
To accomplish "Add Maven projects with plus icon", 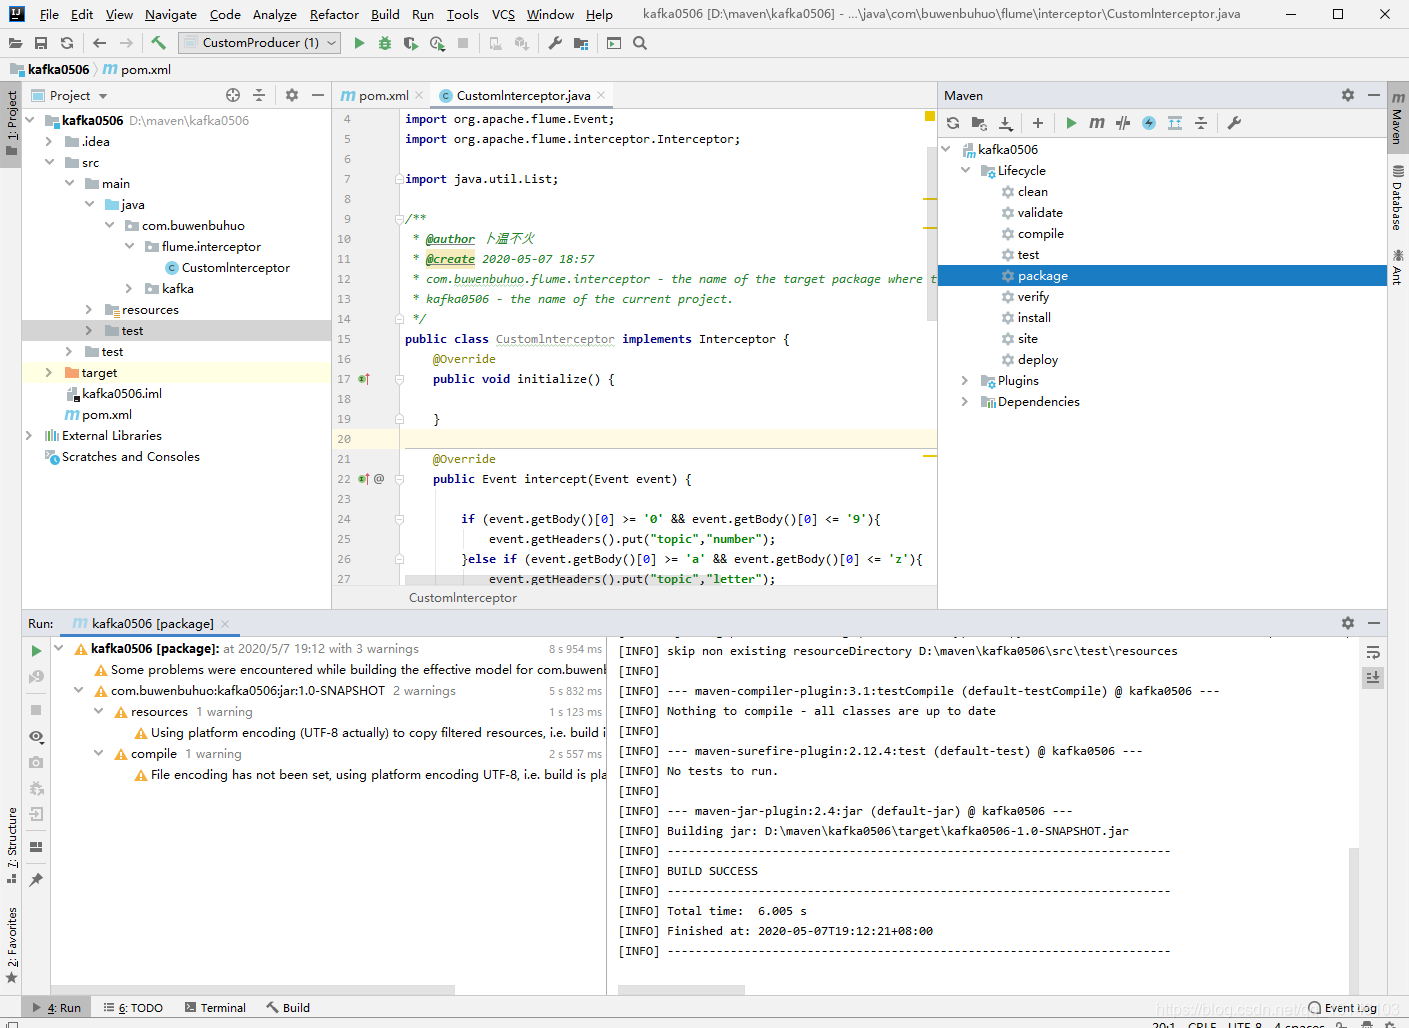I will click(1038, 123).
